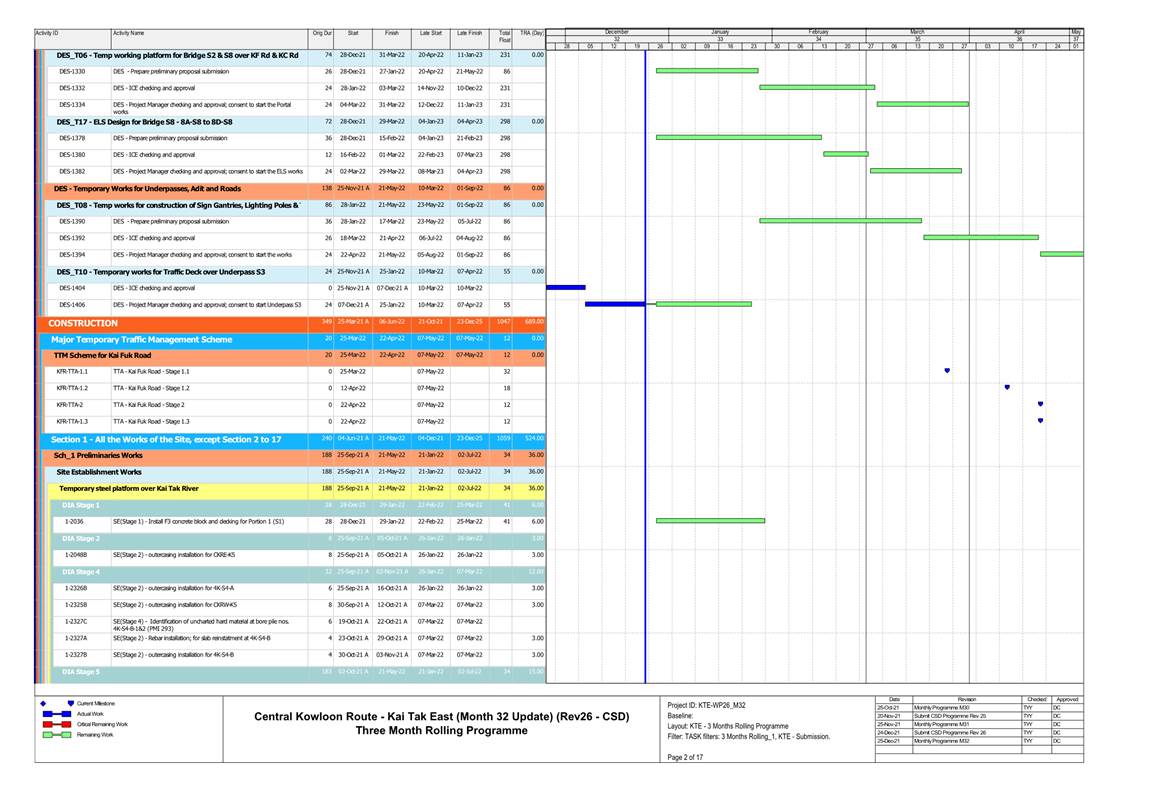Image resolution: width=1149 pixels, height=812 pixels.
Task: Click the Page 2 of 17 footer text
Action: pos(686,757)
